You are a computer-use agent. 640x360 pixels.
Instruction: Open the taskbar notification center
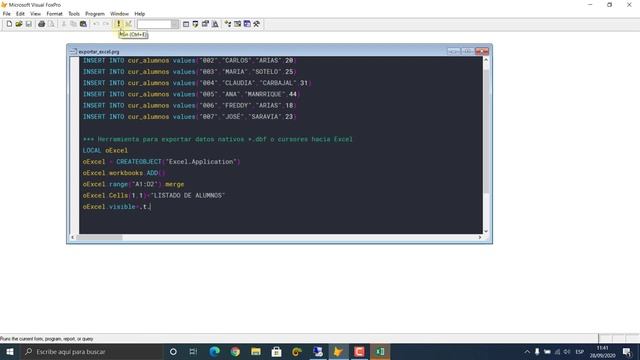pos(627,351)
